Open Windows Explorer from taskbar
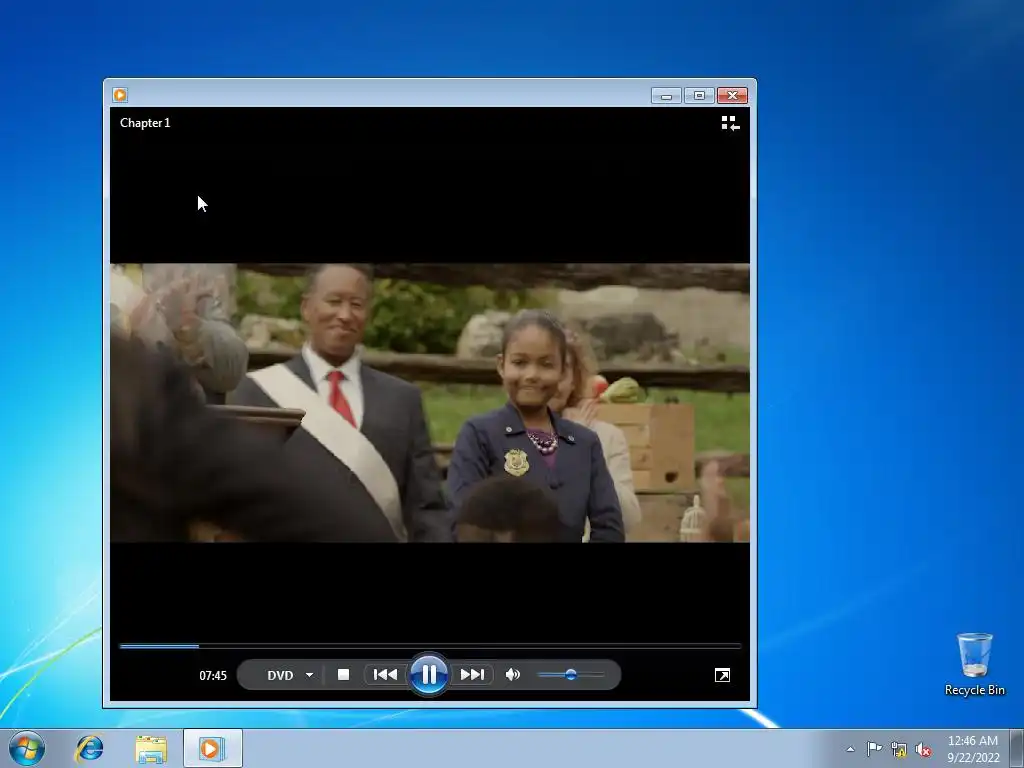Screen dimensions: 1024x768 (x=151, y=748)
